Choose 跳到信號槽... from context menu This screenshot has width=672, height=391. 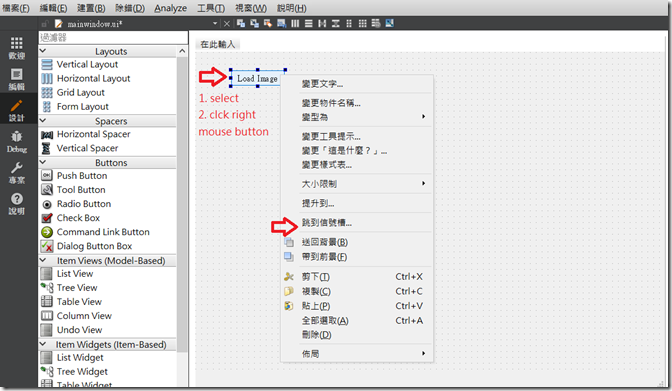coord(357,223)
